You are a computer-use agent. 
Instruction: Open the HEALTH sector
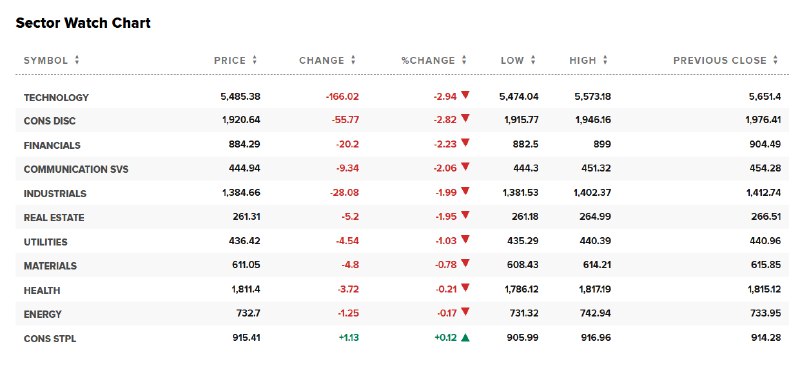(42, 290)
